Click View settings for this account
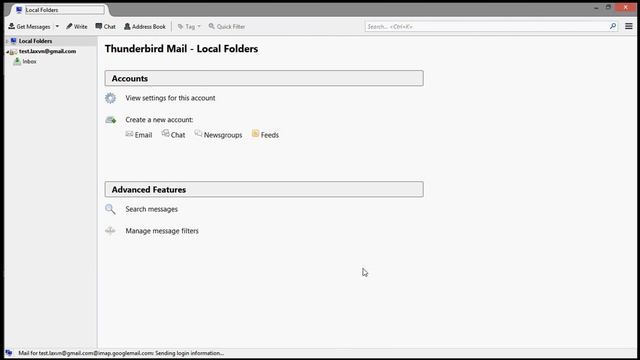This screenshot has width=640, height=360. click(170, 98)
